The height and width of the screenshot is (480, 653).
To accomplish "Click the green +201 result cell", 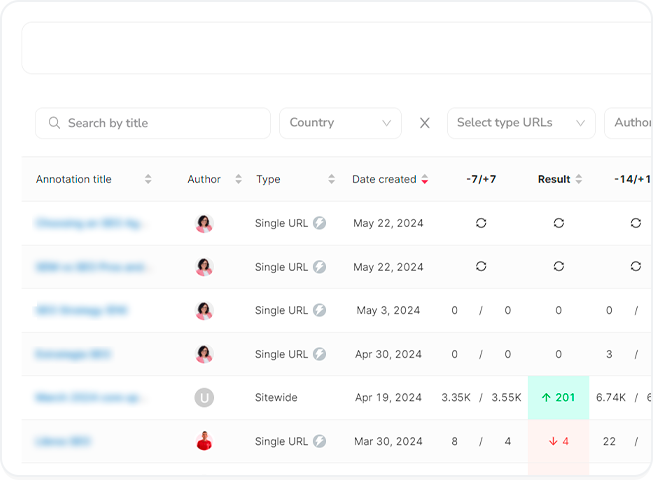I will click(558, 398).
